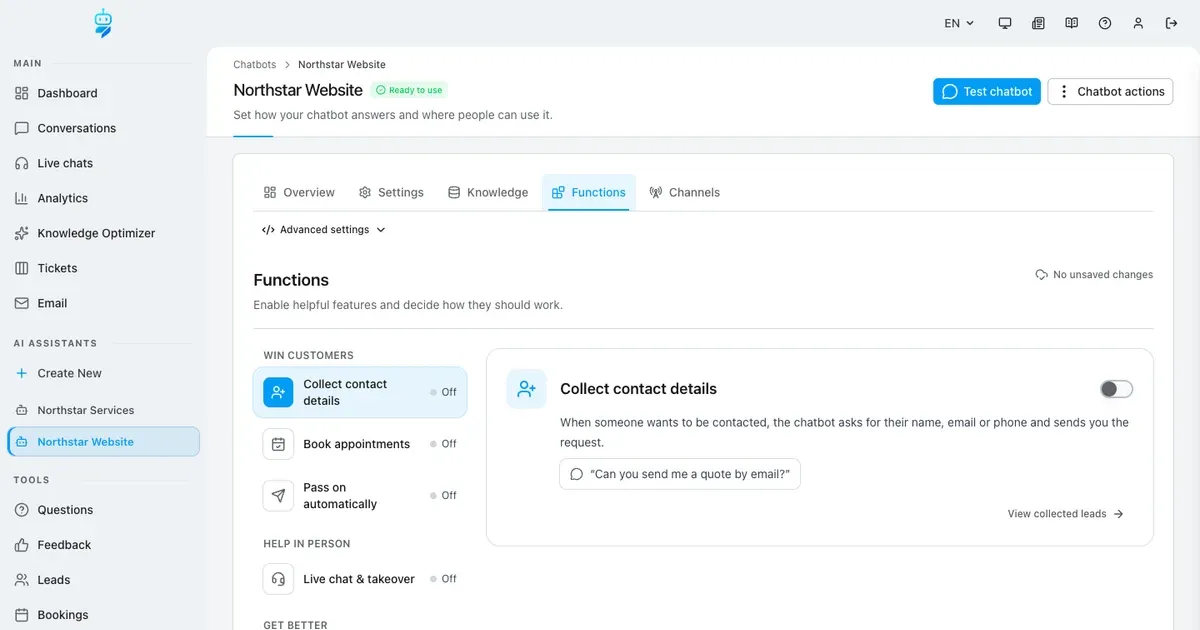Open the monitor display icon in header

click(x=1005, y=23)
